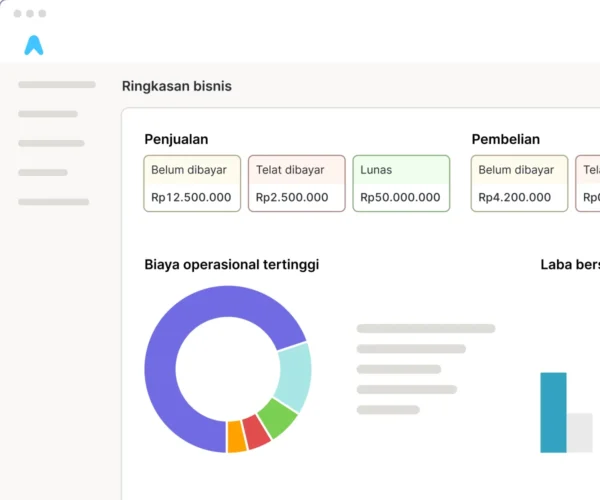Select the Biaya operasional tertinggi heading
Screen dimensions: 600x500
[x=232, y=265]
